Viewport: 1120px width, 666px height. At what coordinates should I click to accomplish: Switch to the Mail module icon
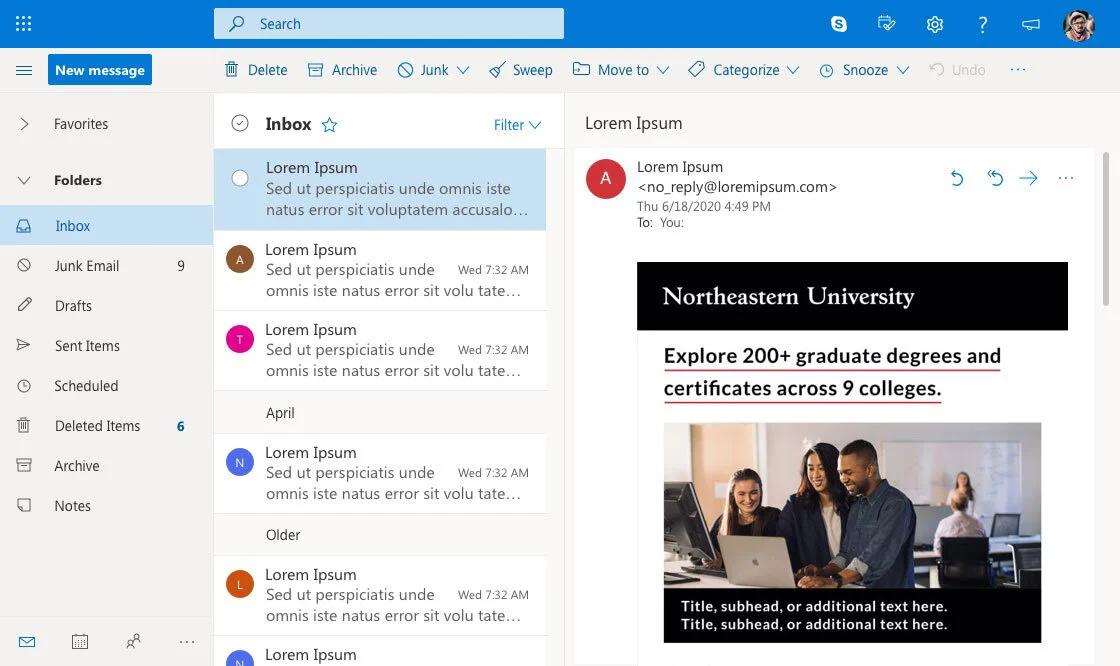[x=27, y=642]
